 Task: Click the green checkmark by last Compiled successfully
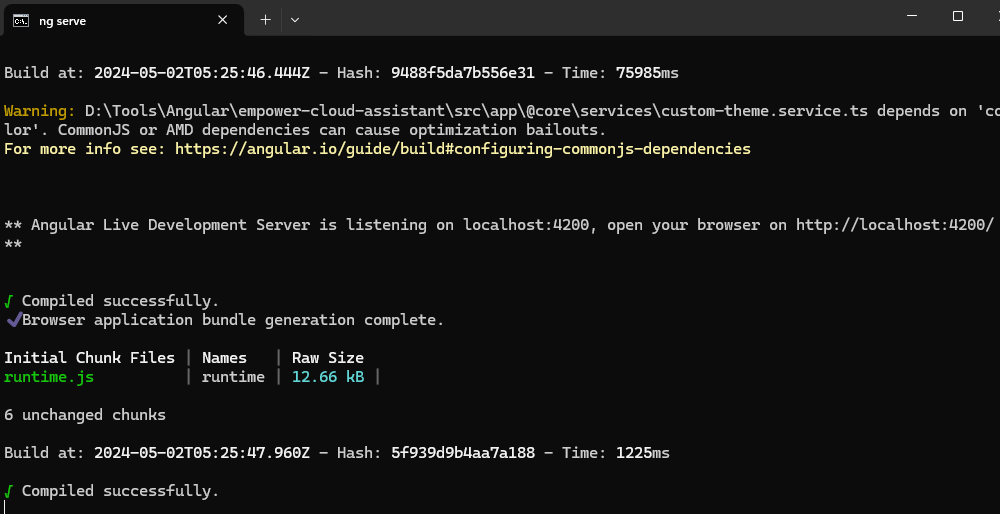[9, 491]
